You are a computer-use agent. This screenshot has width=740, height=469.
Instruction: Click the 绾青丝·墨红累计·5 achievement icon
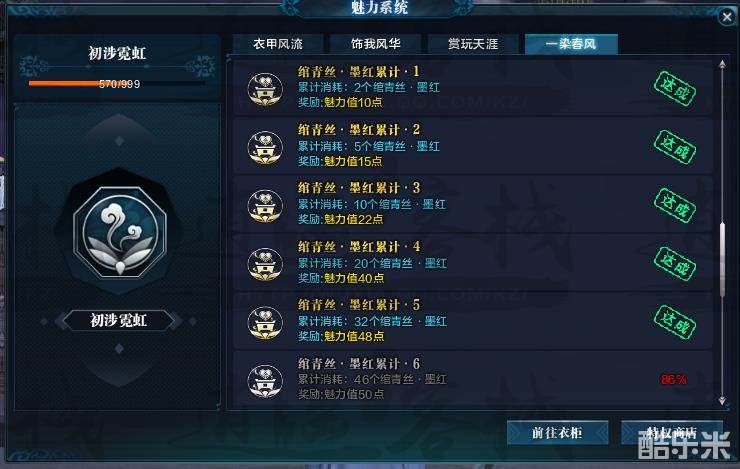pyautogui.click(x=265, y=323)
